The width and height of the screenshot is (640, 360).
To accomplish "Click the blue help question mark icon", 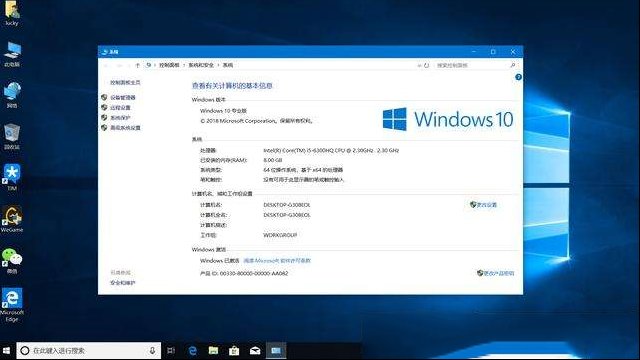I will 518,77.
